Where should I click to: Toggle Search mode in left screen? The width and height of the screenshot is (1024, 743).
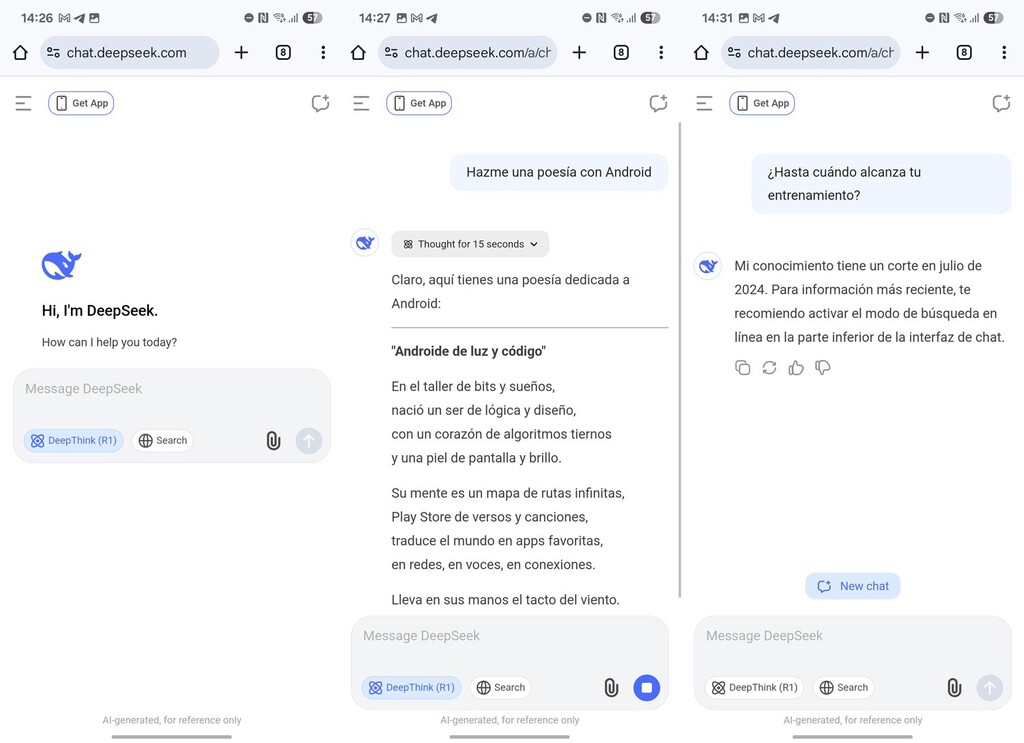coord(163,441)
